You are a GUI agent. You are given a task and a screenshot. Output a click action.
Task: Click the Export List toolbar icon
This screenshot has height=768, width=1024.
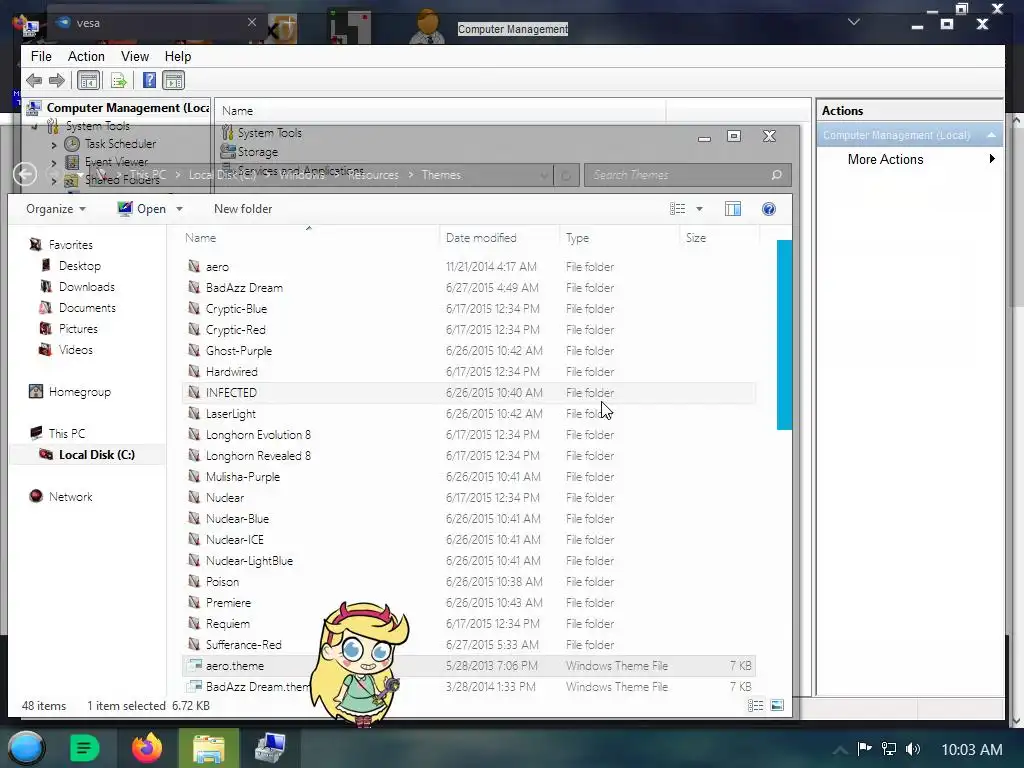(118, 80)
